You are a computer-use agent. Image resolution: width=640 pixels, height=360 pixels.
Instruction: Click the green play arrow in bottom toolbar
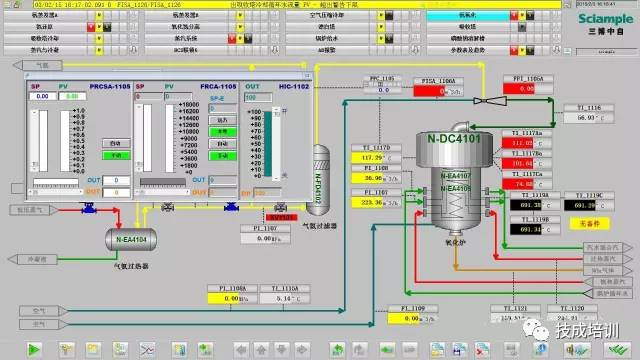pos(33,350)
